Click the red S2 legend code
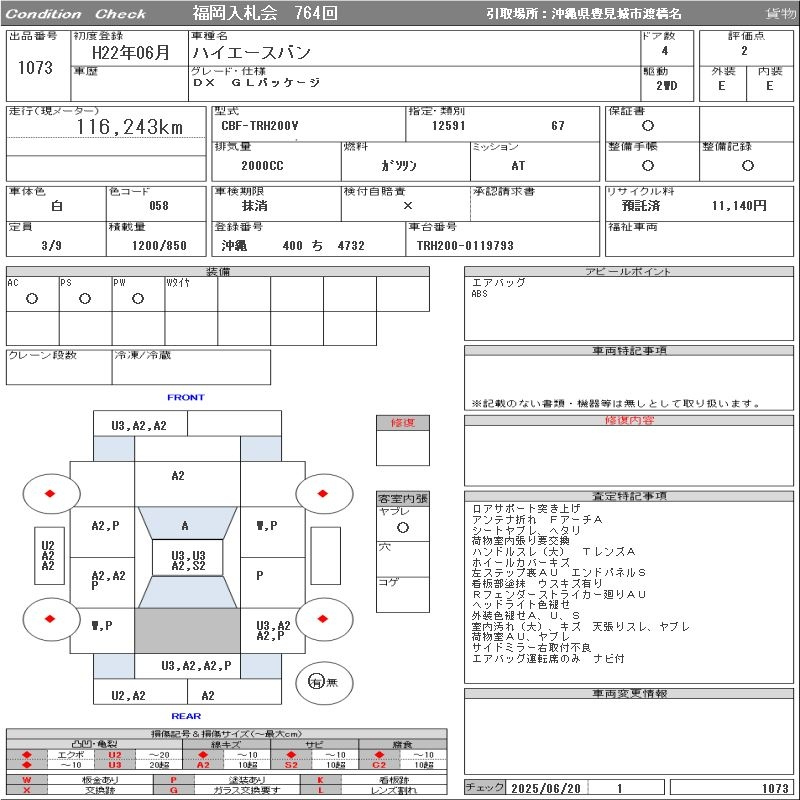 (291, 765)
